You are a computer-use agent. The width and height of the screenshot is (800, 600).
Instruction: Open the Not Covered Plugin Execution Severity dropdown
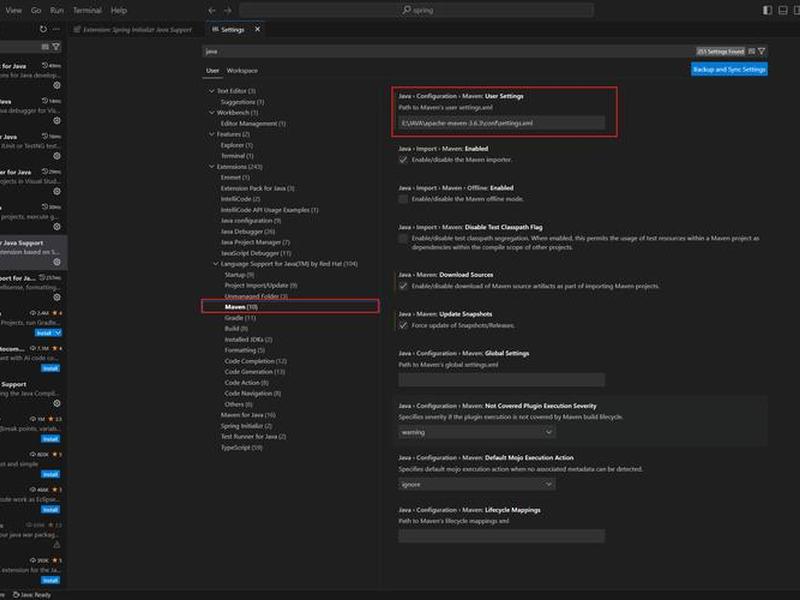477,432
